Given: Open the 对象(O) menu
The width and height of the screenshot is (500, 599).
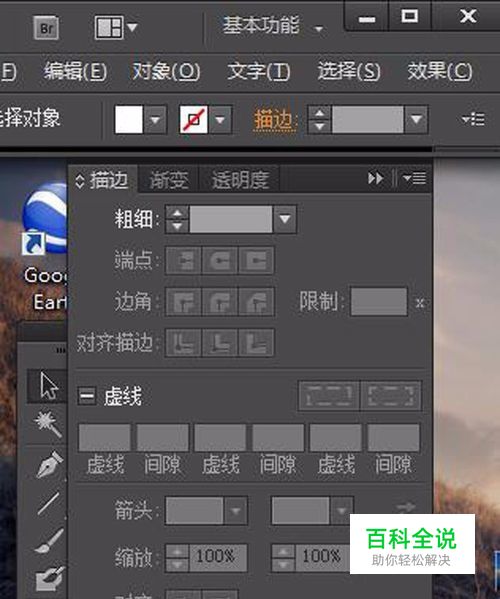Looking at the screenshot, I should (166, 71).
